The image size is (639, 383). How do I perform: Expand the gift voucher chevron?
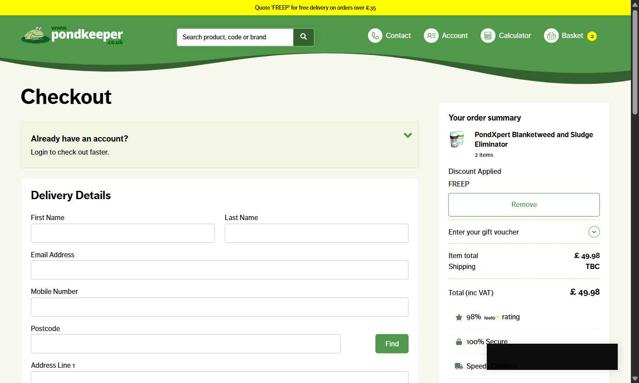[x=594, y=232]
